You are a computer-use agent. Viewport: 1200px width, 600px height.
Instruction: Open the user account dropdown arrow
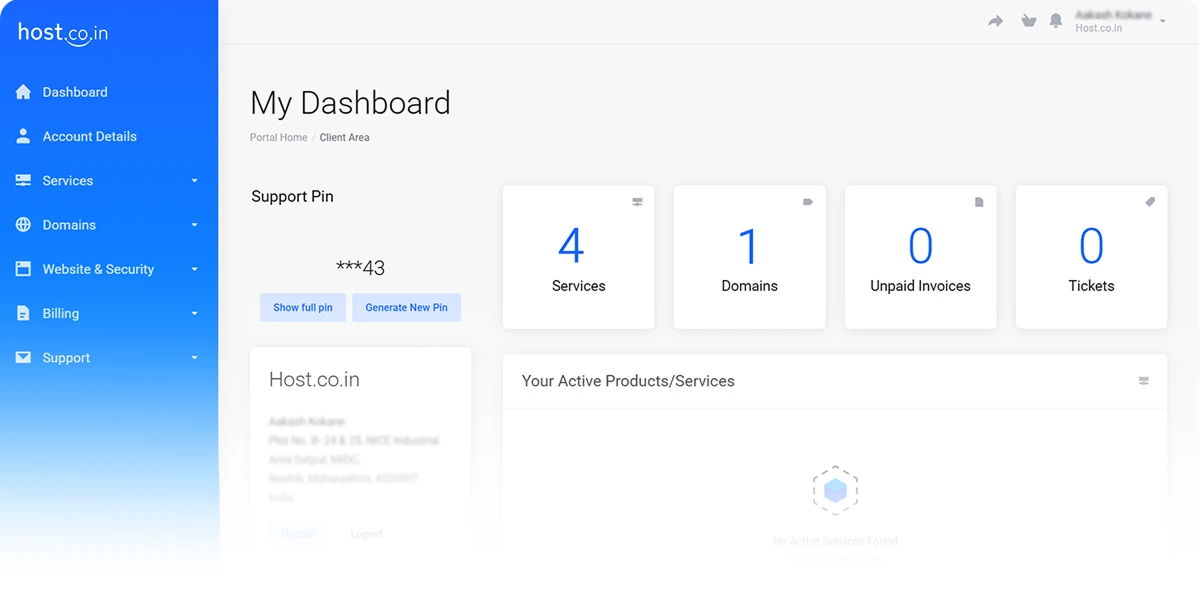click(1162, 21)
